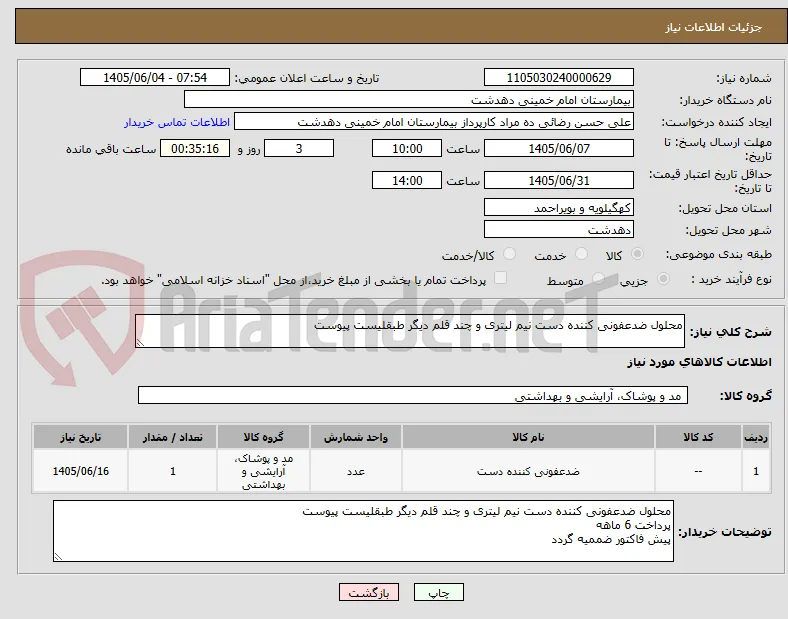Click the delivery city field دهدشت
The width and height of the screenshot is (788, 619).
(559, 230)
